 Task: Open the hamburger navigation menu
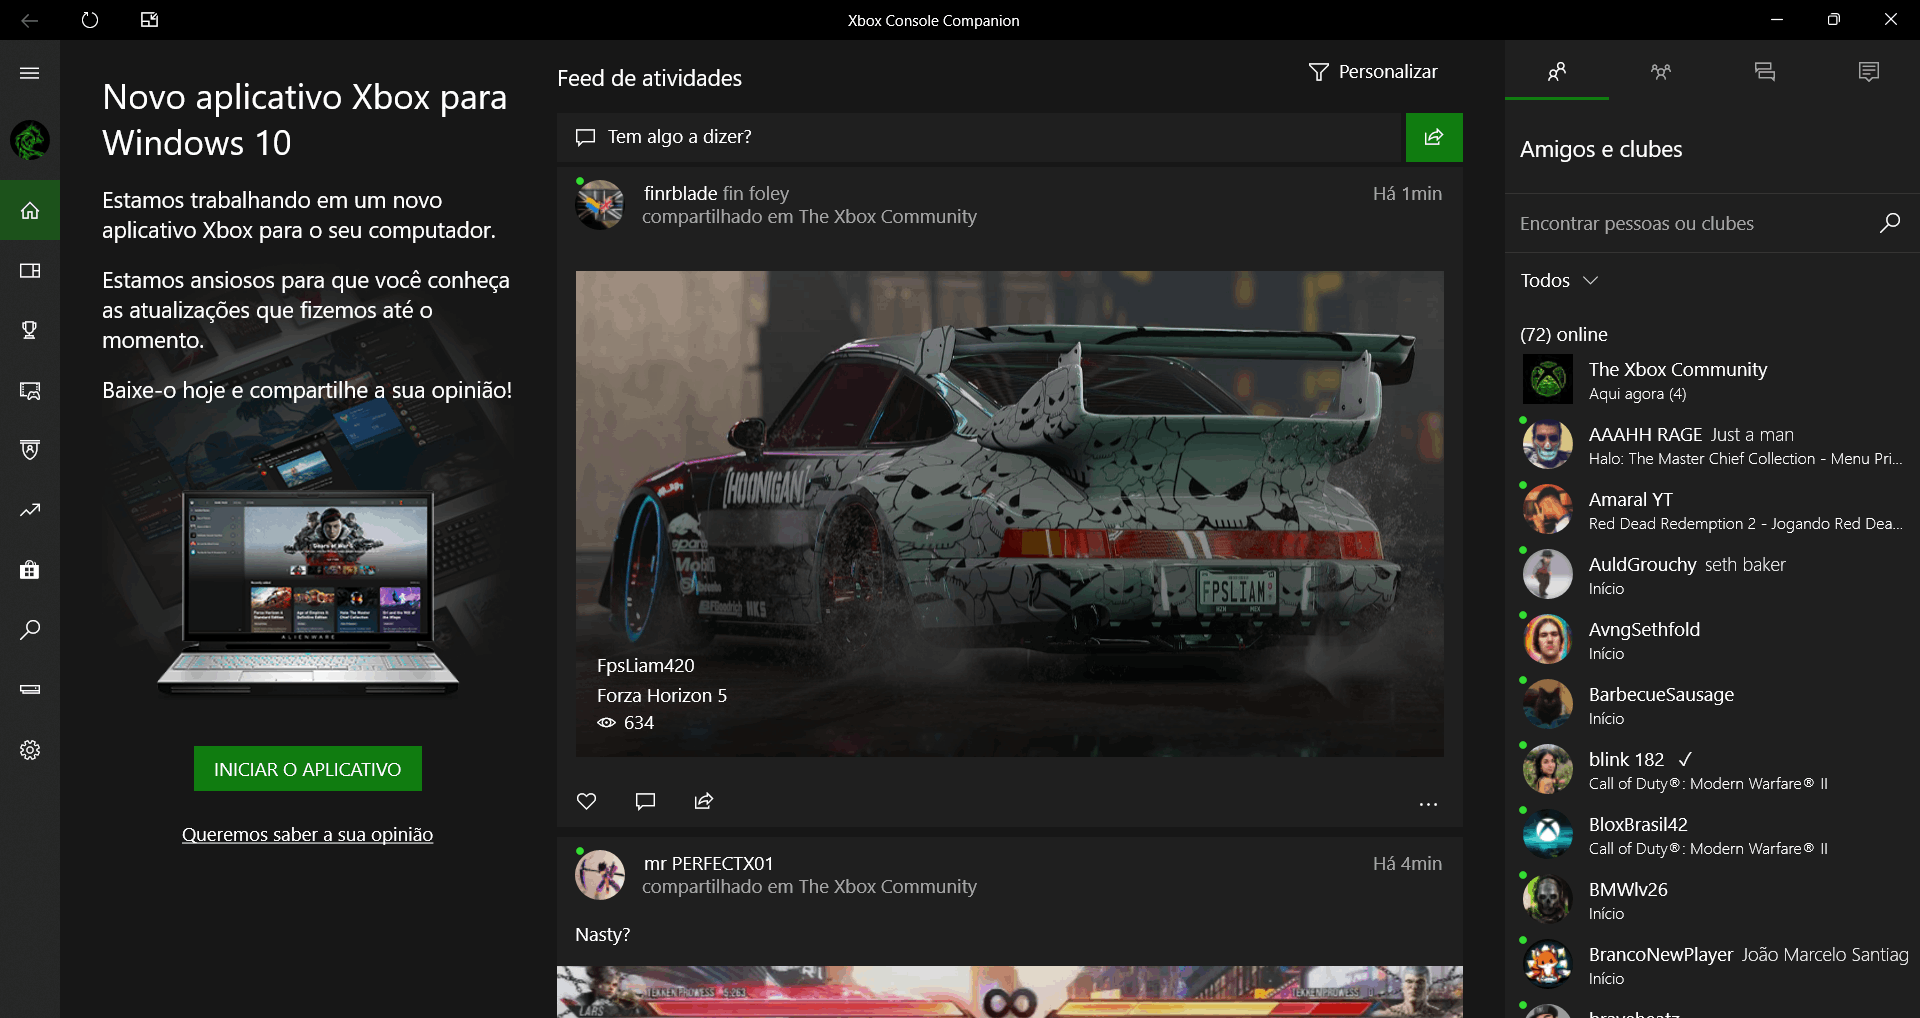[30, 73]
